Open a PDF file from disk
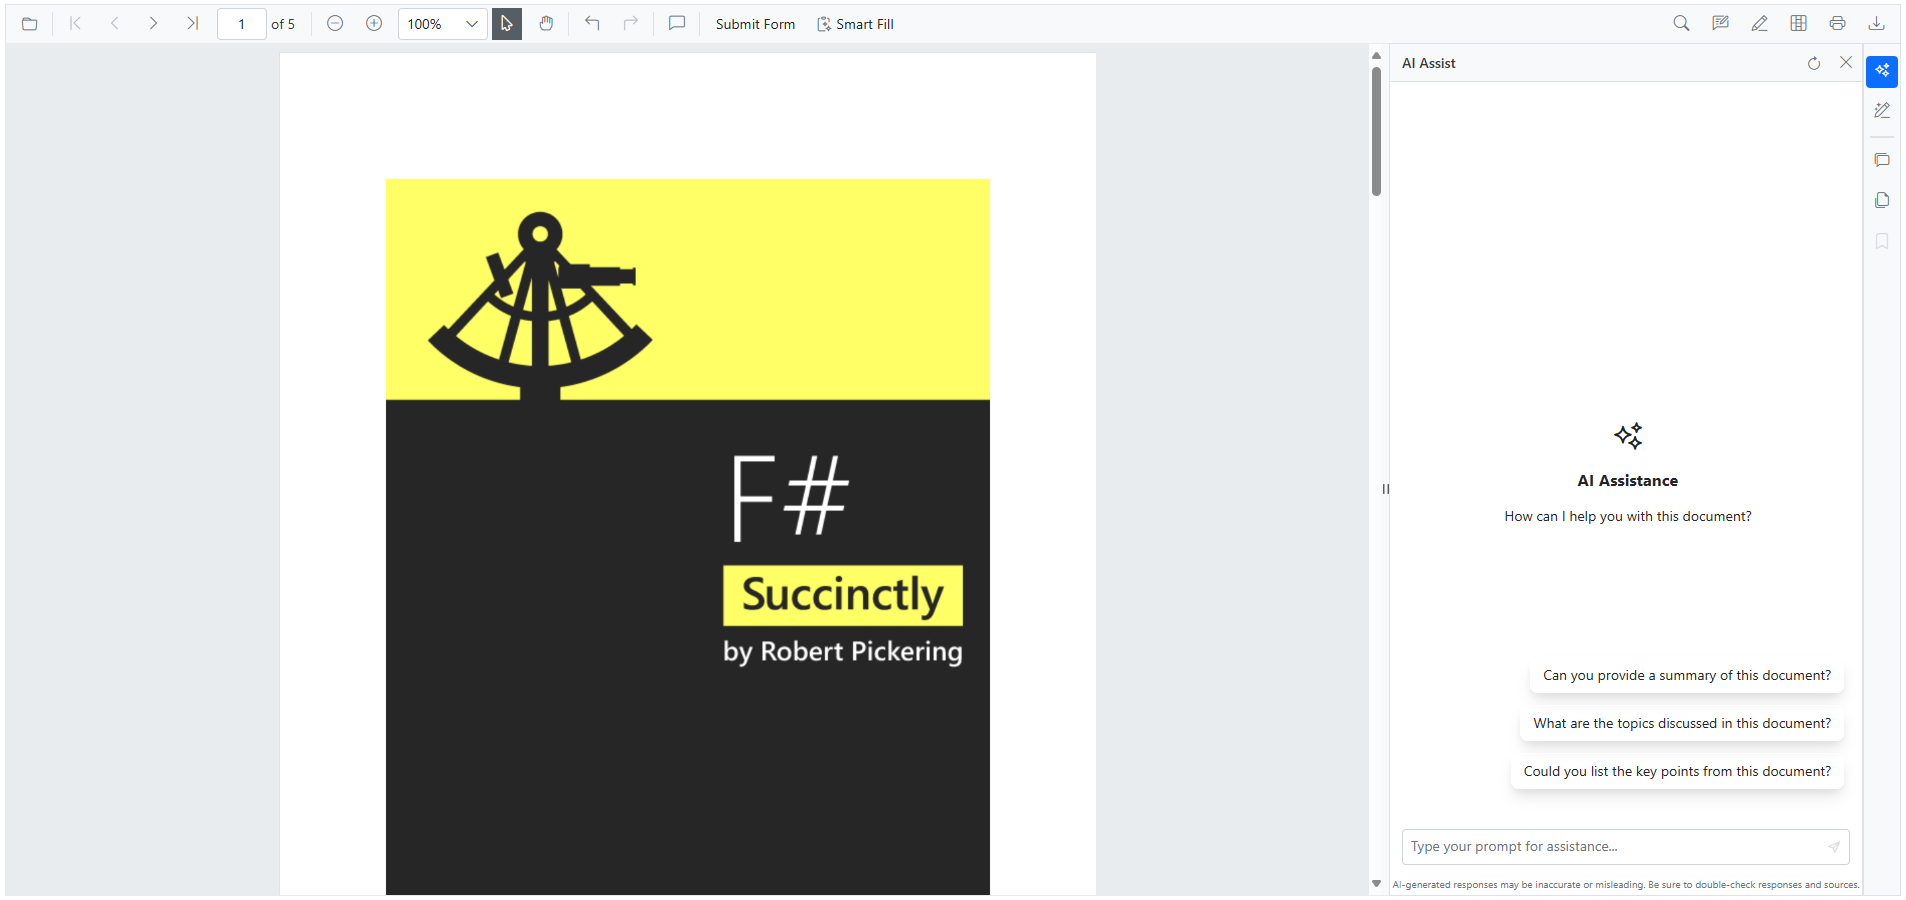This screenshot has height=900, width=1906. click(29, 23)
